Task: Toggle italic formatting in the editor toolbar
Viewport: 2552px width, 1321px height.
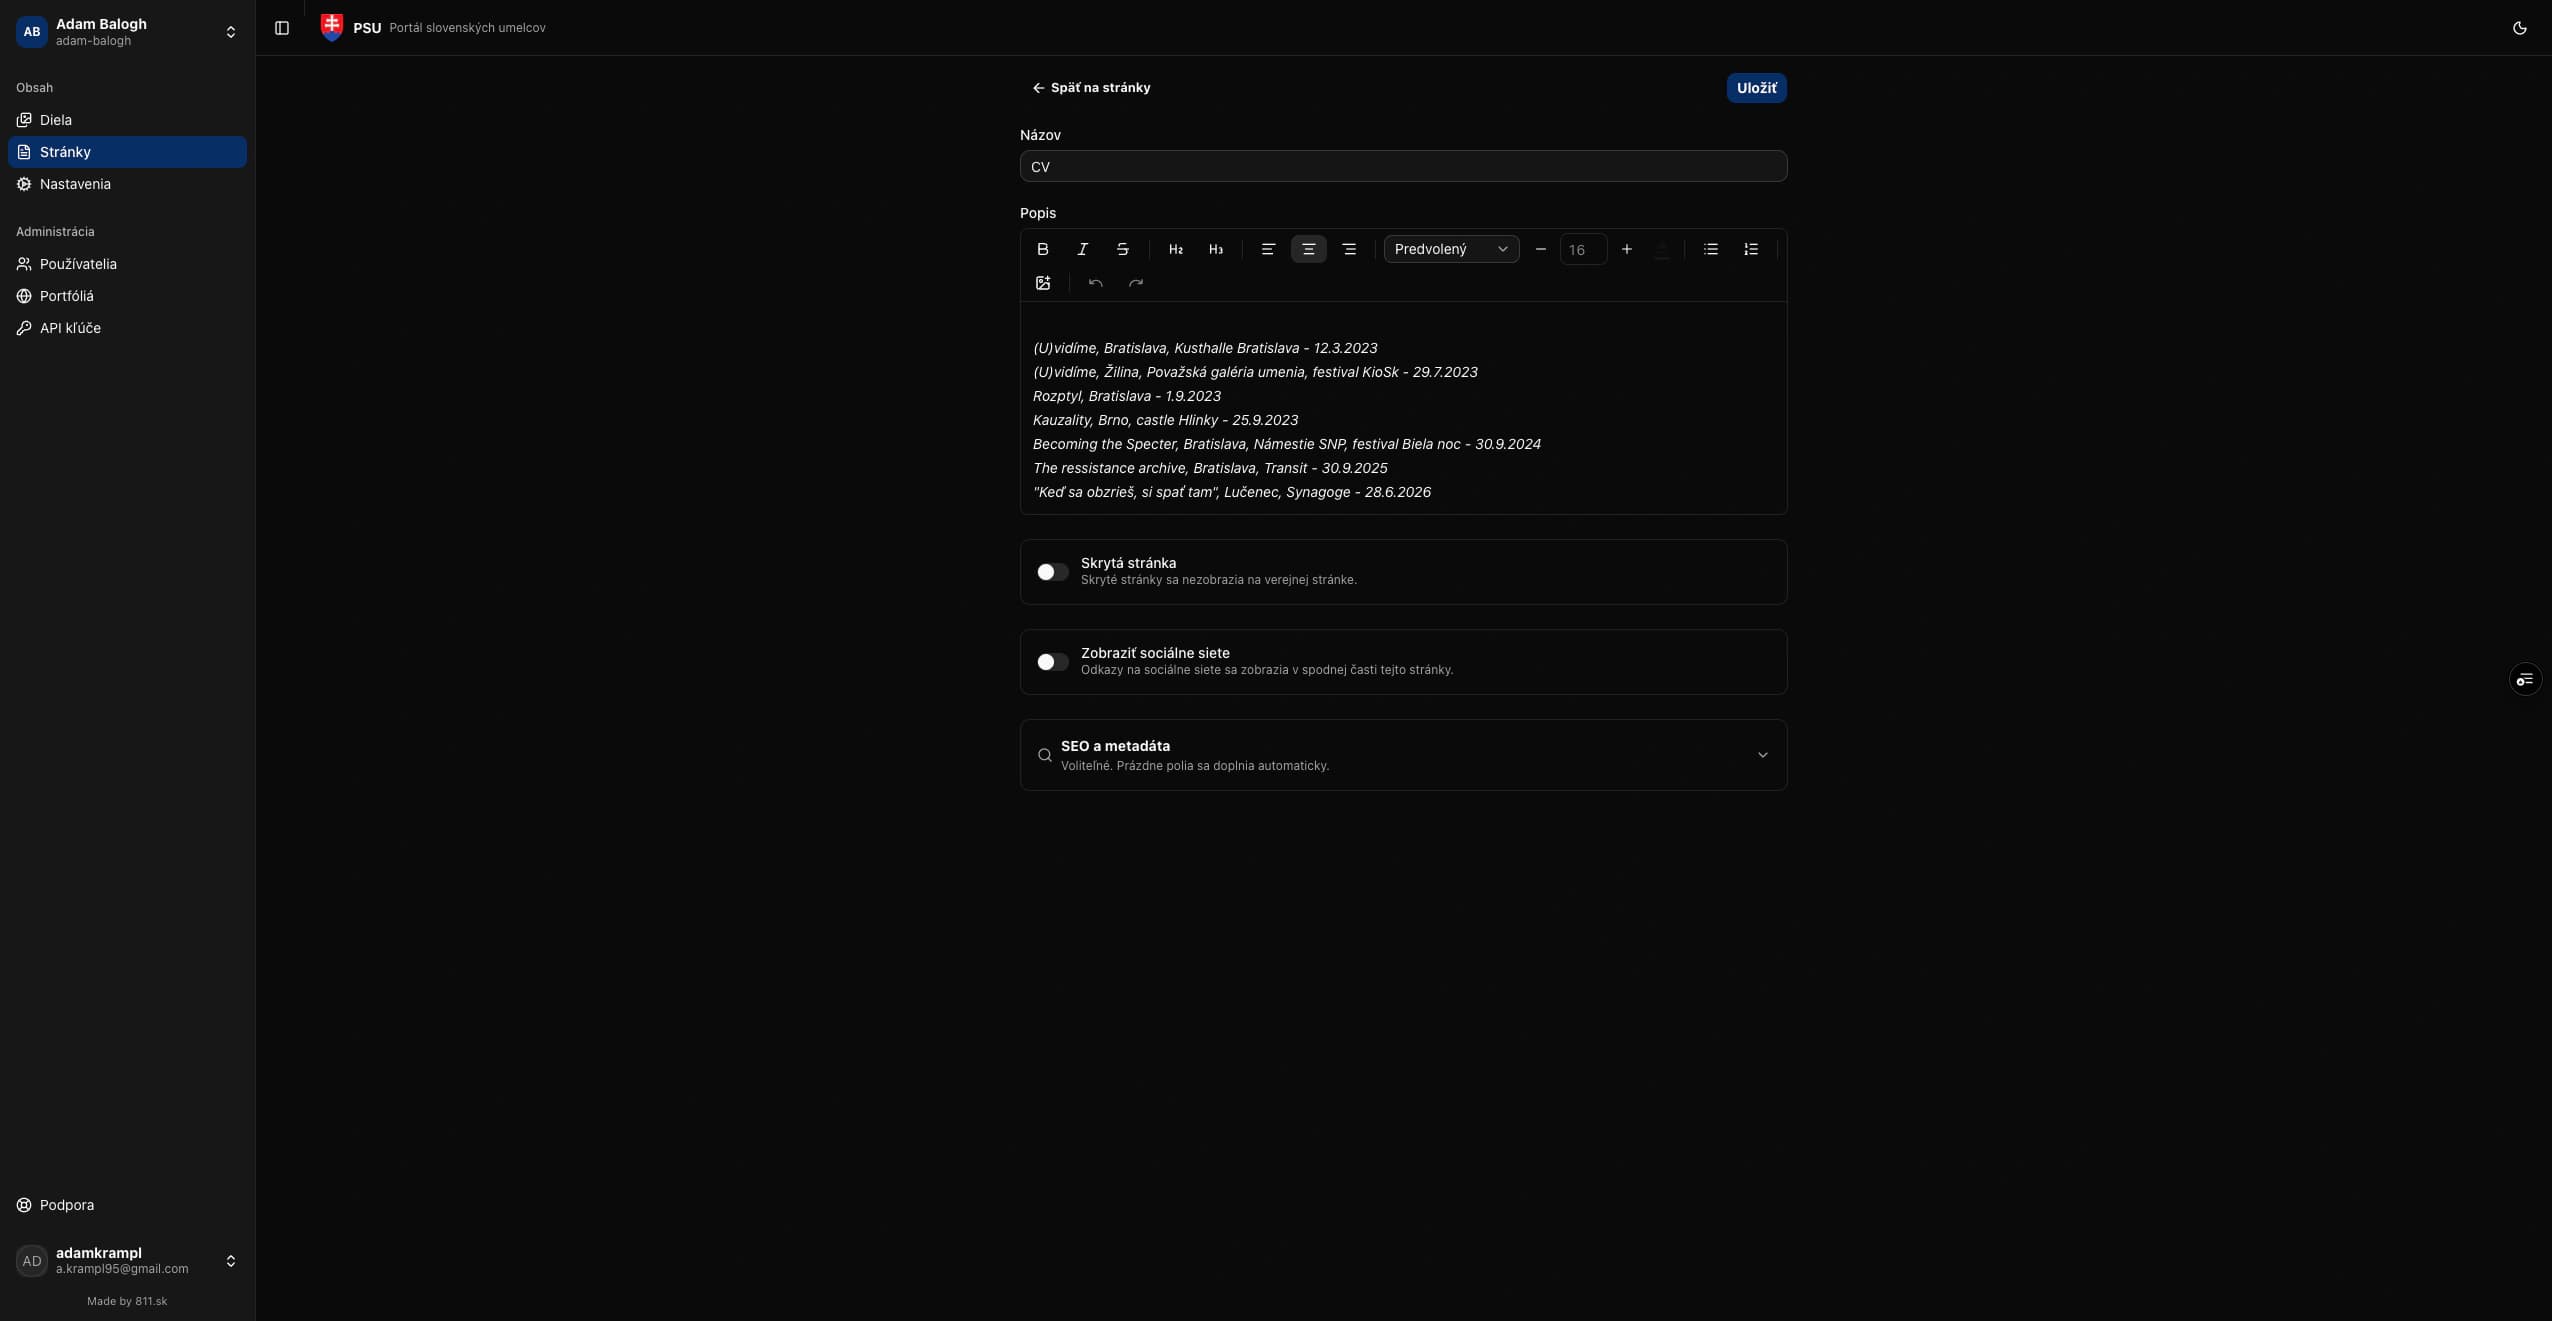Action: [1082, 249]
